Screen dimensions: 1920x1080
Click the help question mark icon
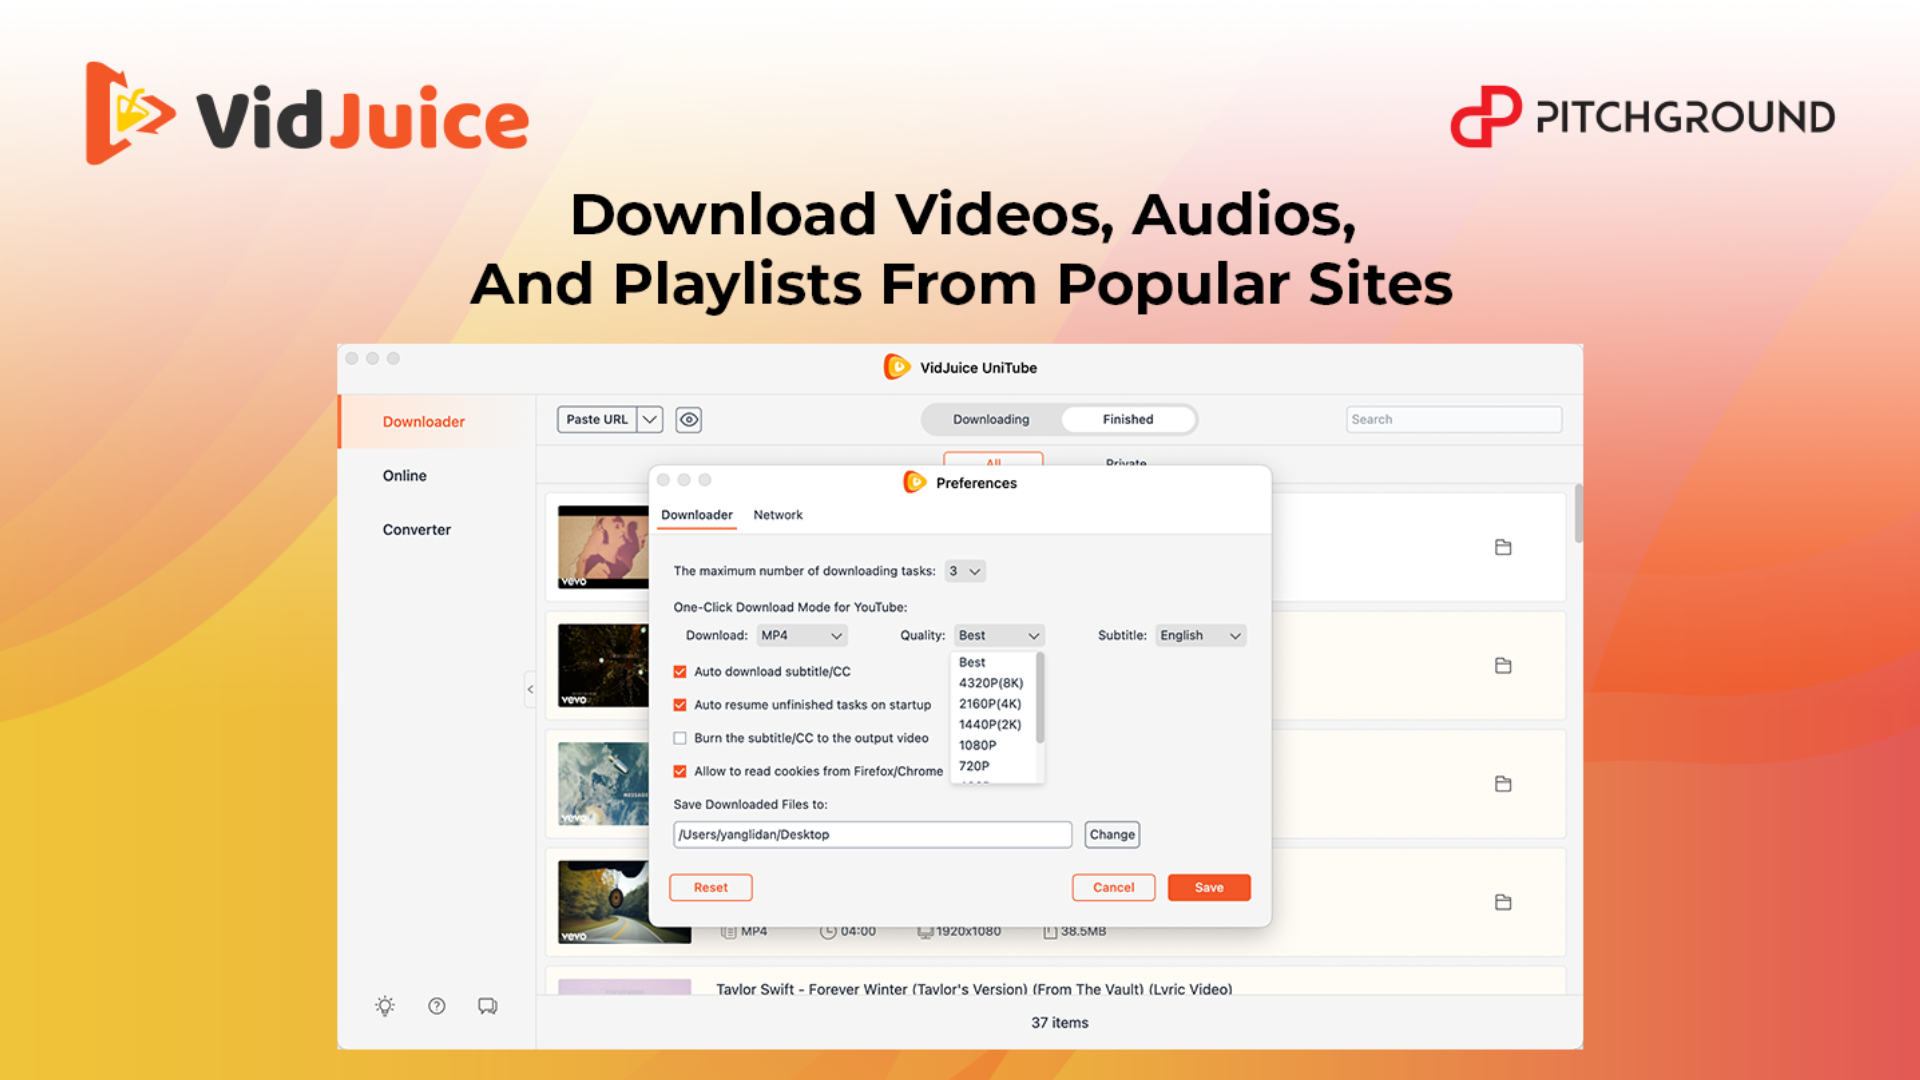click(x=436, y=1005)
